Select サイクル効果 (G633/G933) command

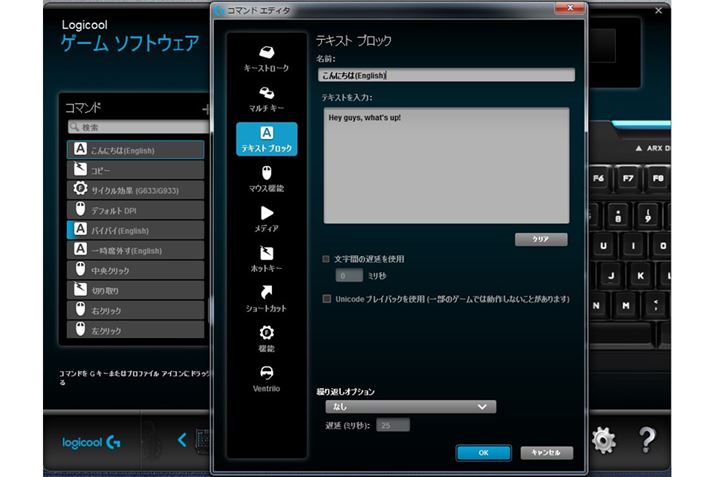pyautogui.click(x=135, y=190)
